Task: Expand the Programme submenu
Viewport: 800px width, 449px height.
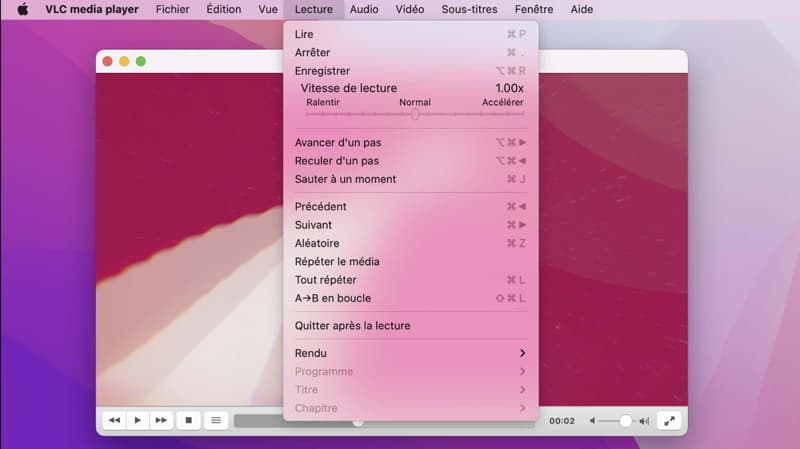Action: [411, 371]
